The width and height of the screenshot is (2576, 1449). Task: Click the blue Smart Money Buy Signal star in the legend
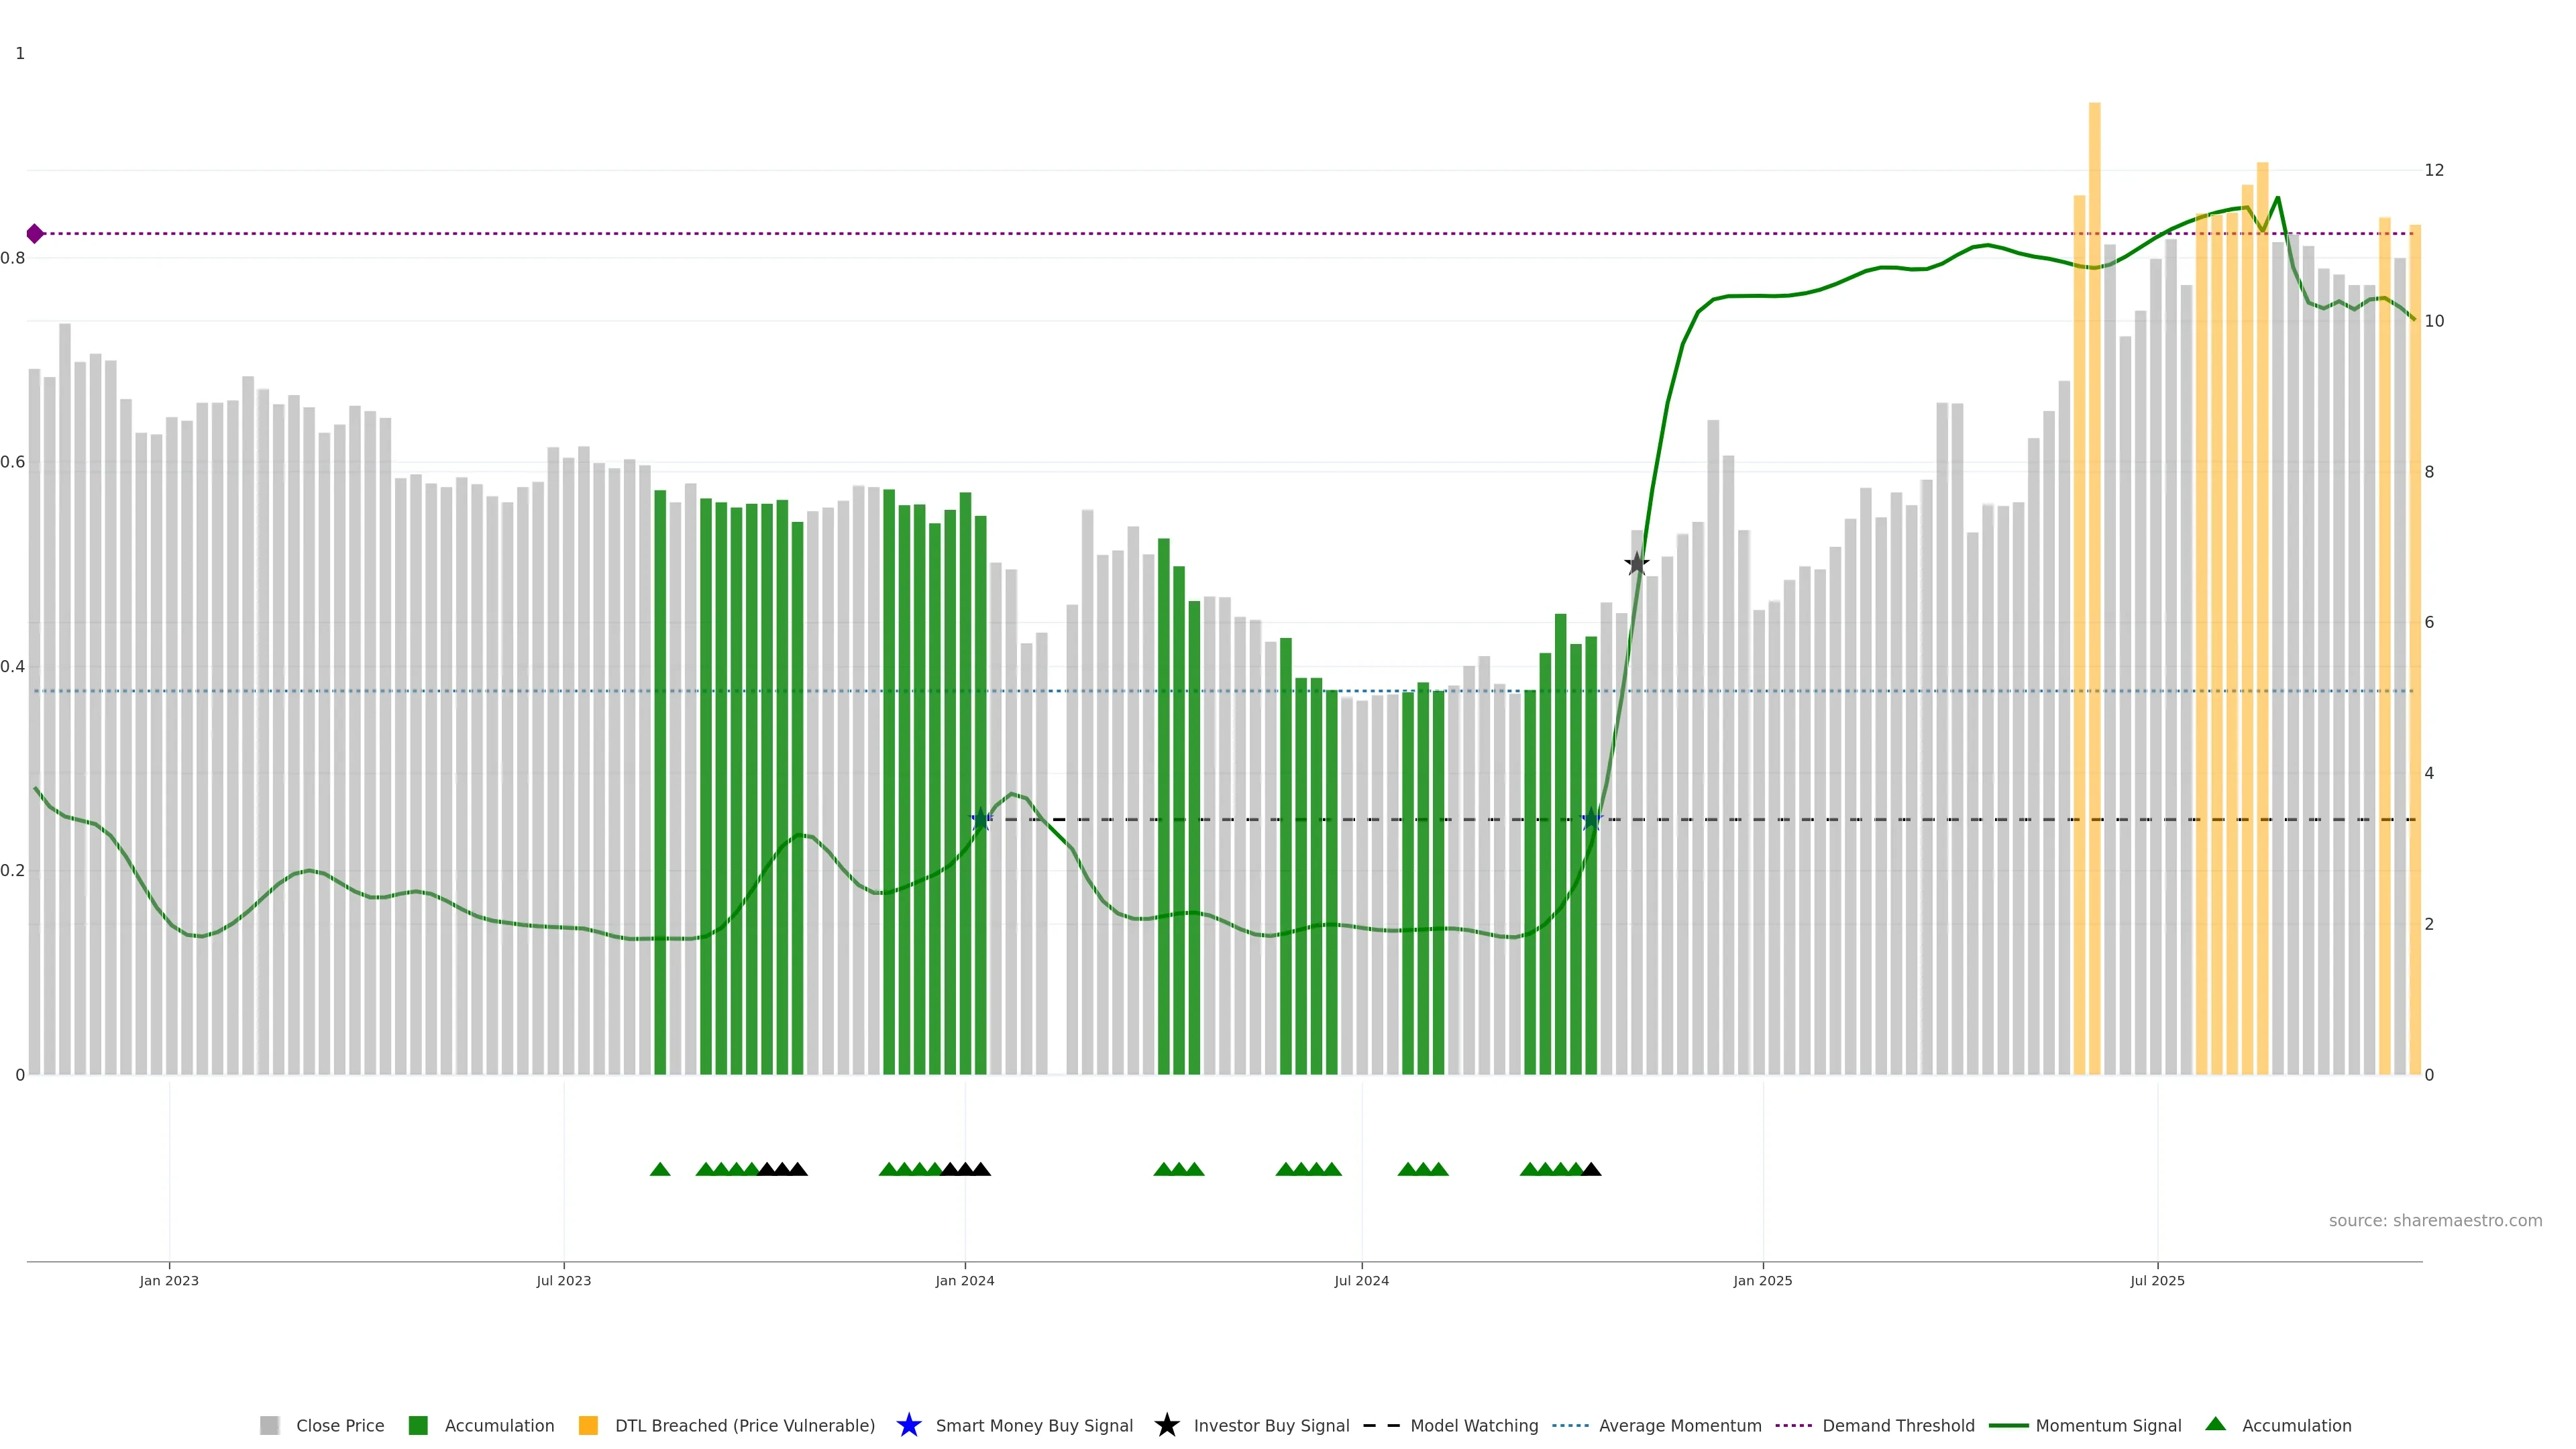tap(908, 1425)
